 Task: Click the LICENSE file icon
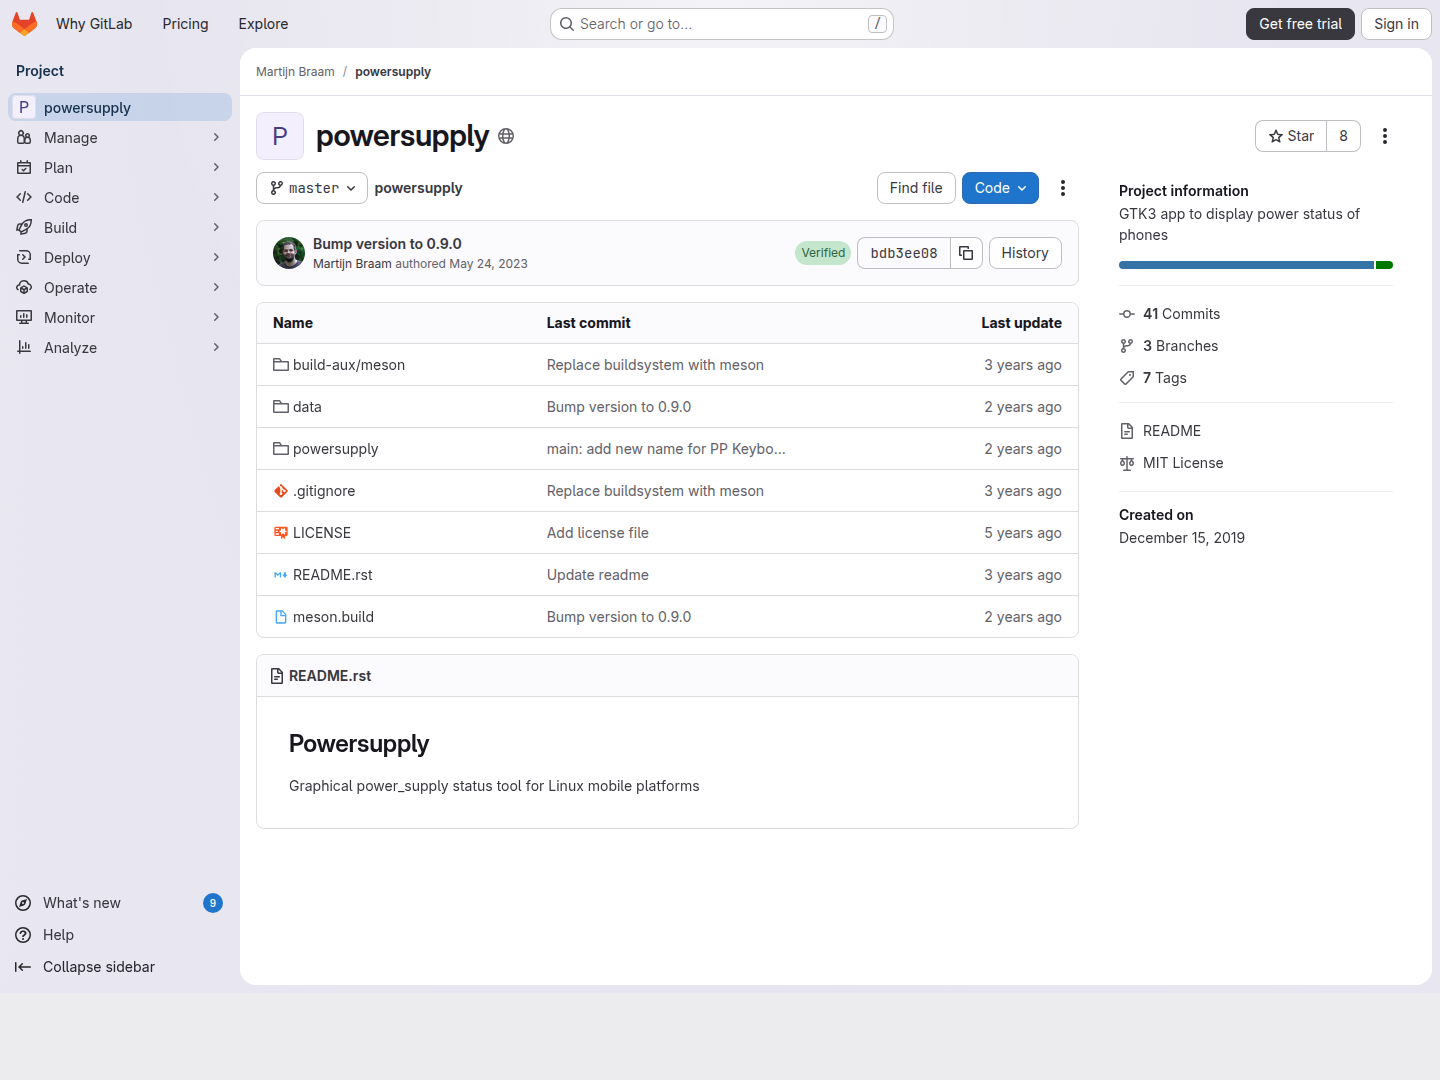[x=281, y=533]
